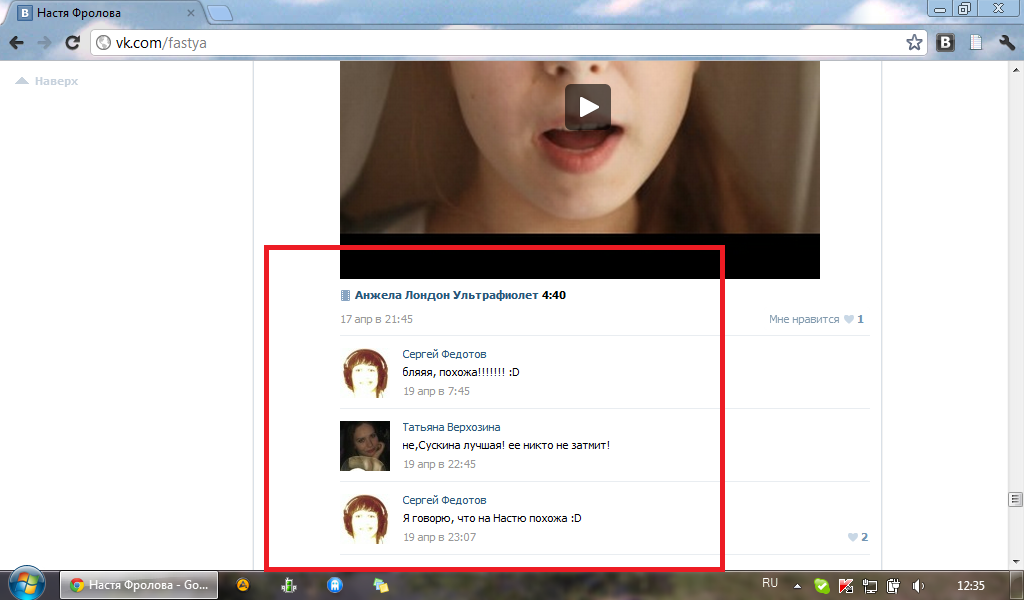
Task: Open Сергей Федотов profile from the last comment
Action: click(444, 500)
